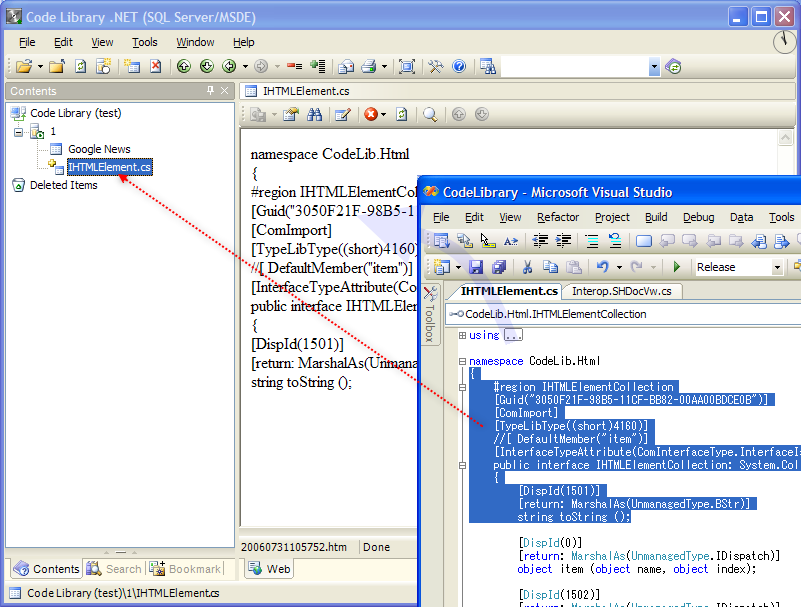
Task: Open the Toolbox side tab in Visual Studio
Action: 430,315
